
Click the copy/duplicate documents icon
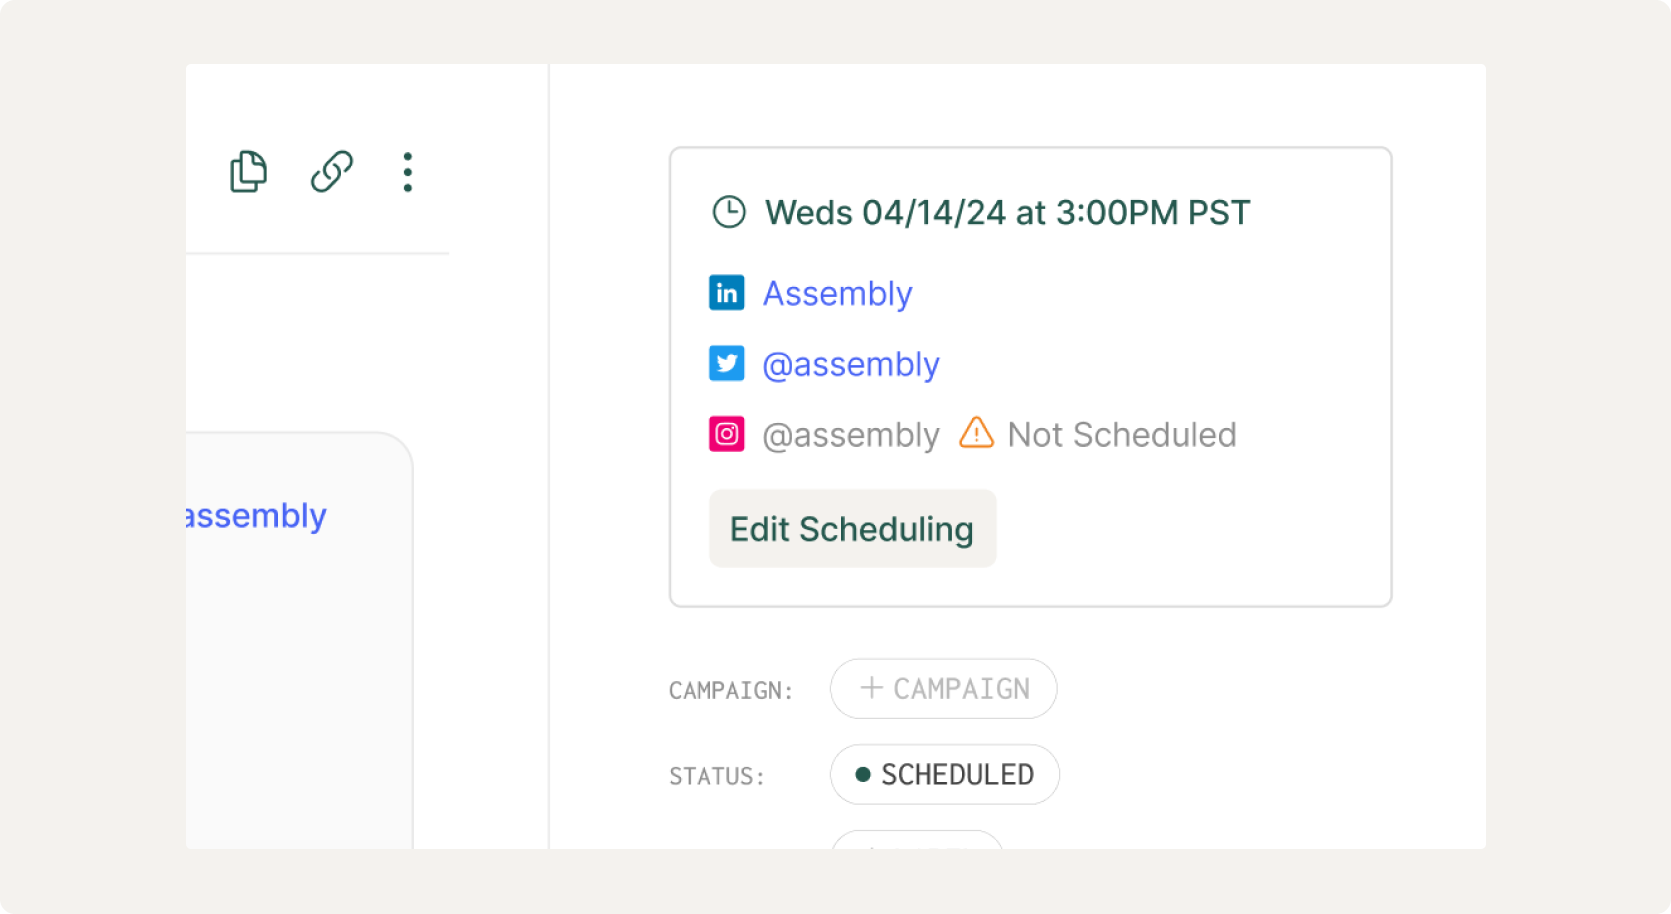pos(248,171)
